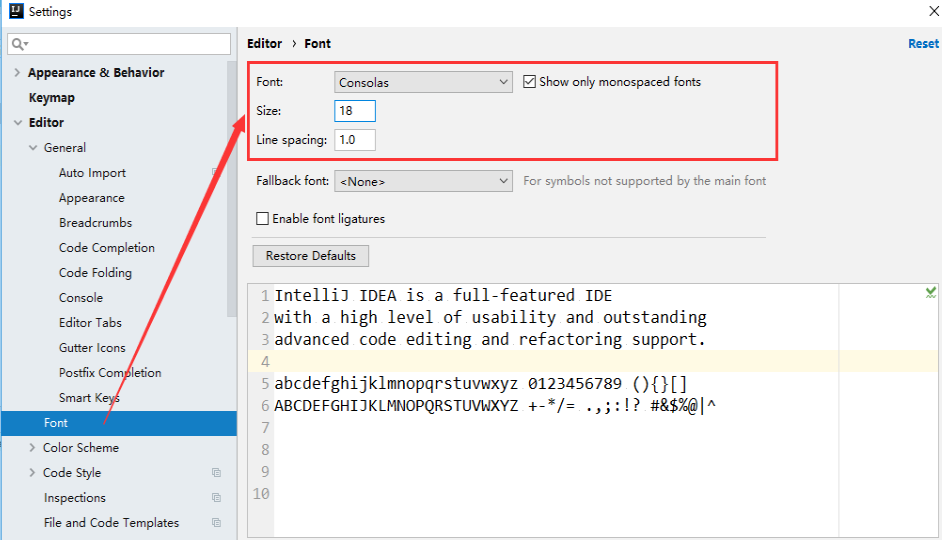Select Keymap in settings tree
This screenshot has height=540, width=942.
(x=52, y=97)
